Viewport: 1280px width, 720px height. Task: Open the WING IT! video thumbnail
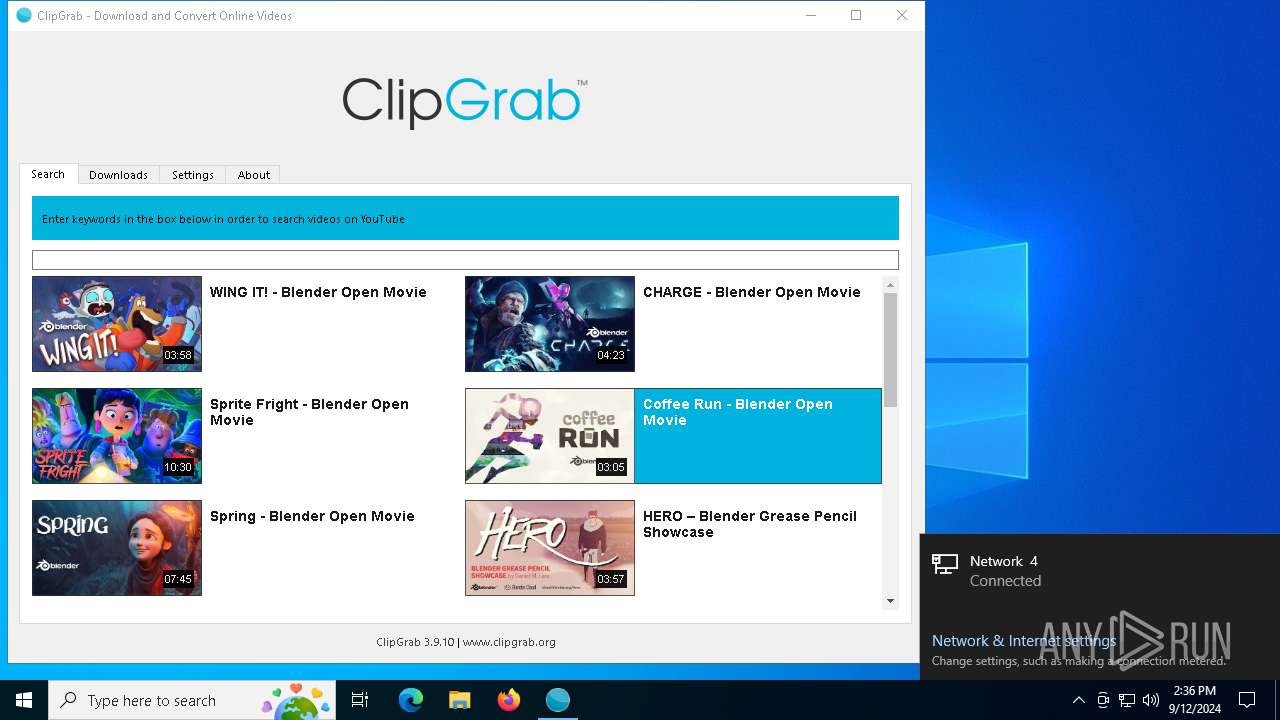coord(117,324)
